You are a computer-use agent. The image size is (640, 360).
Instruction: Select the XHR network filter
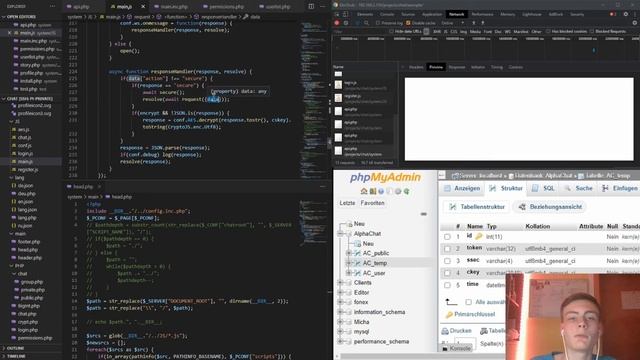(x=437, y=31)
